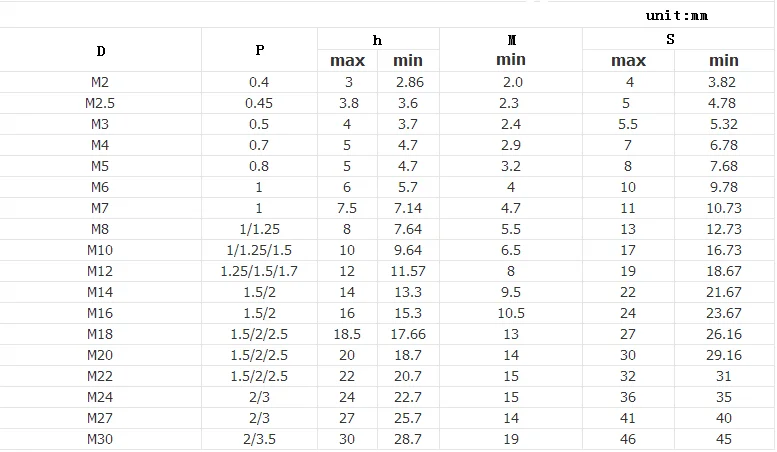
Task: Select the 3.82 S min cell
Action: 723,82
